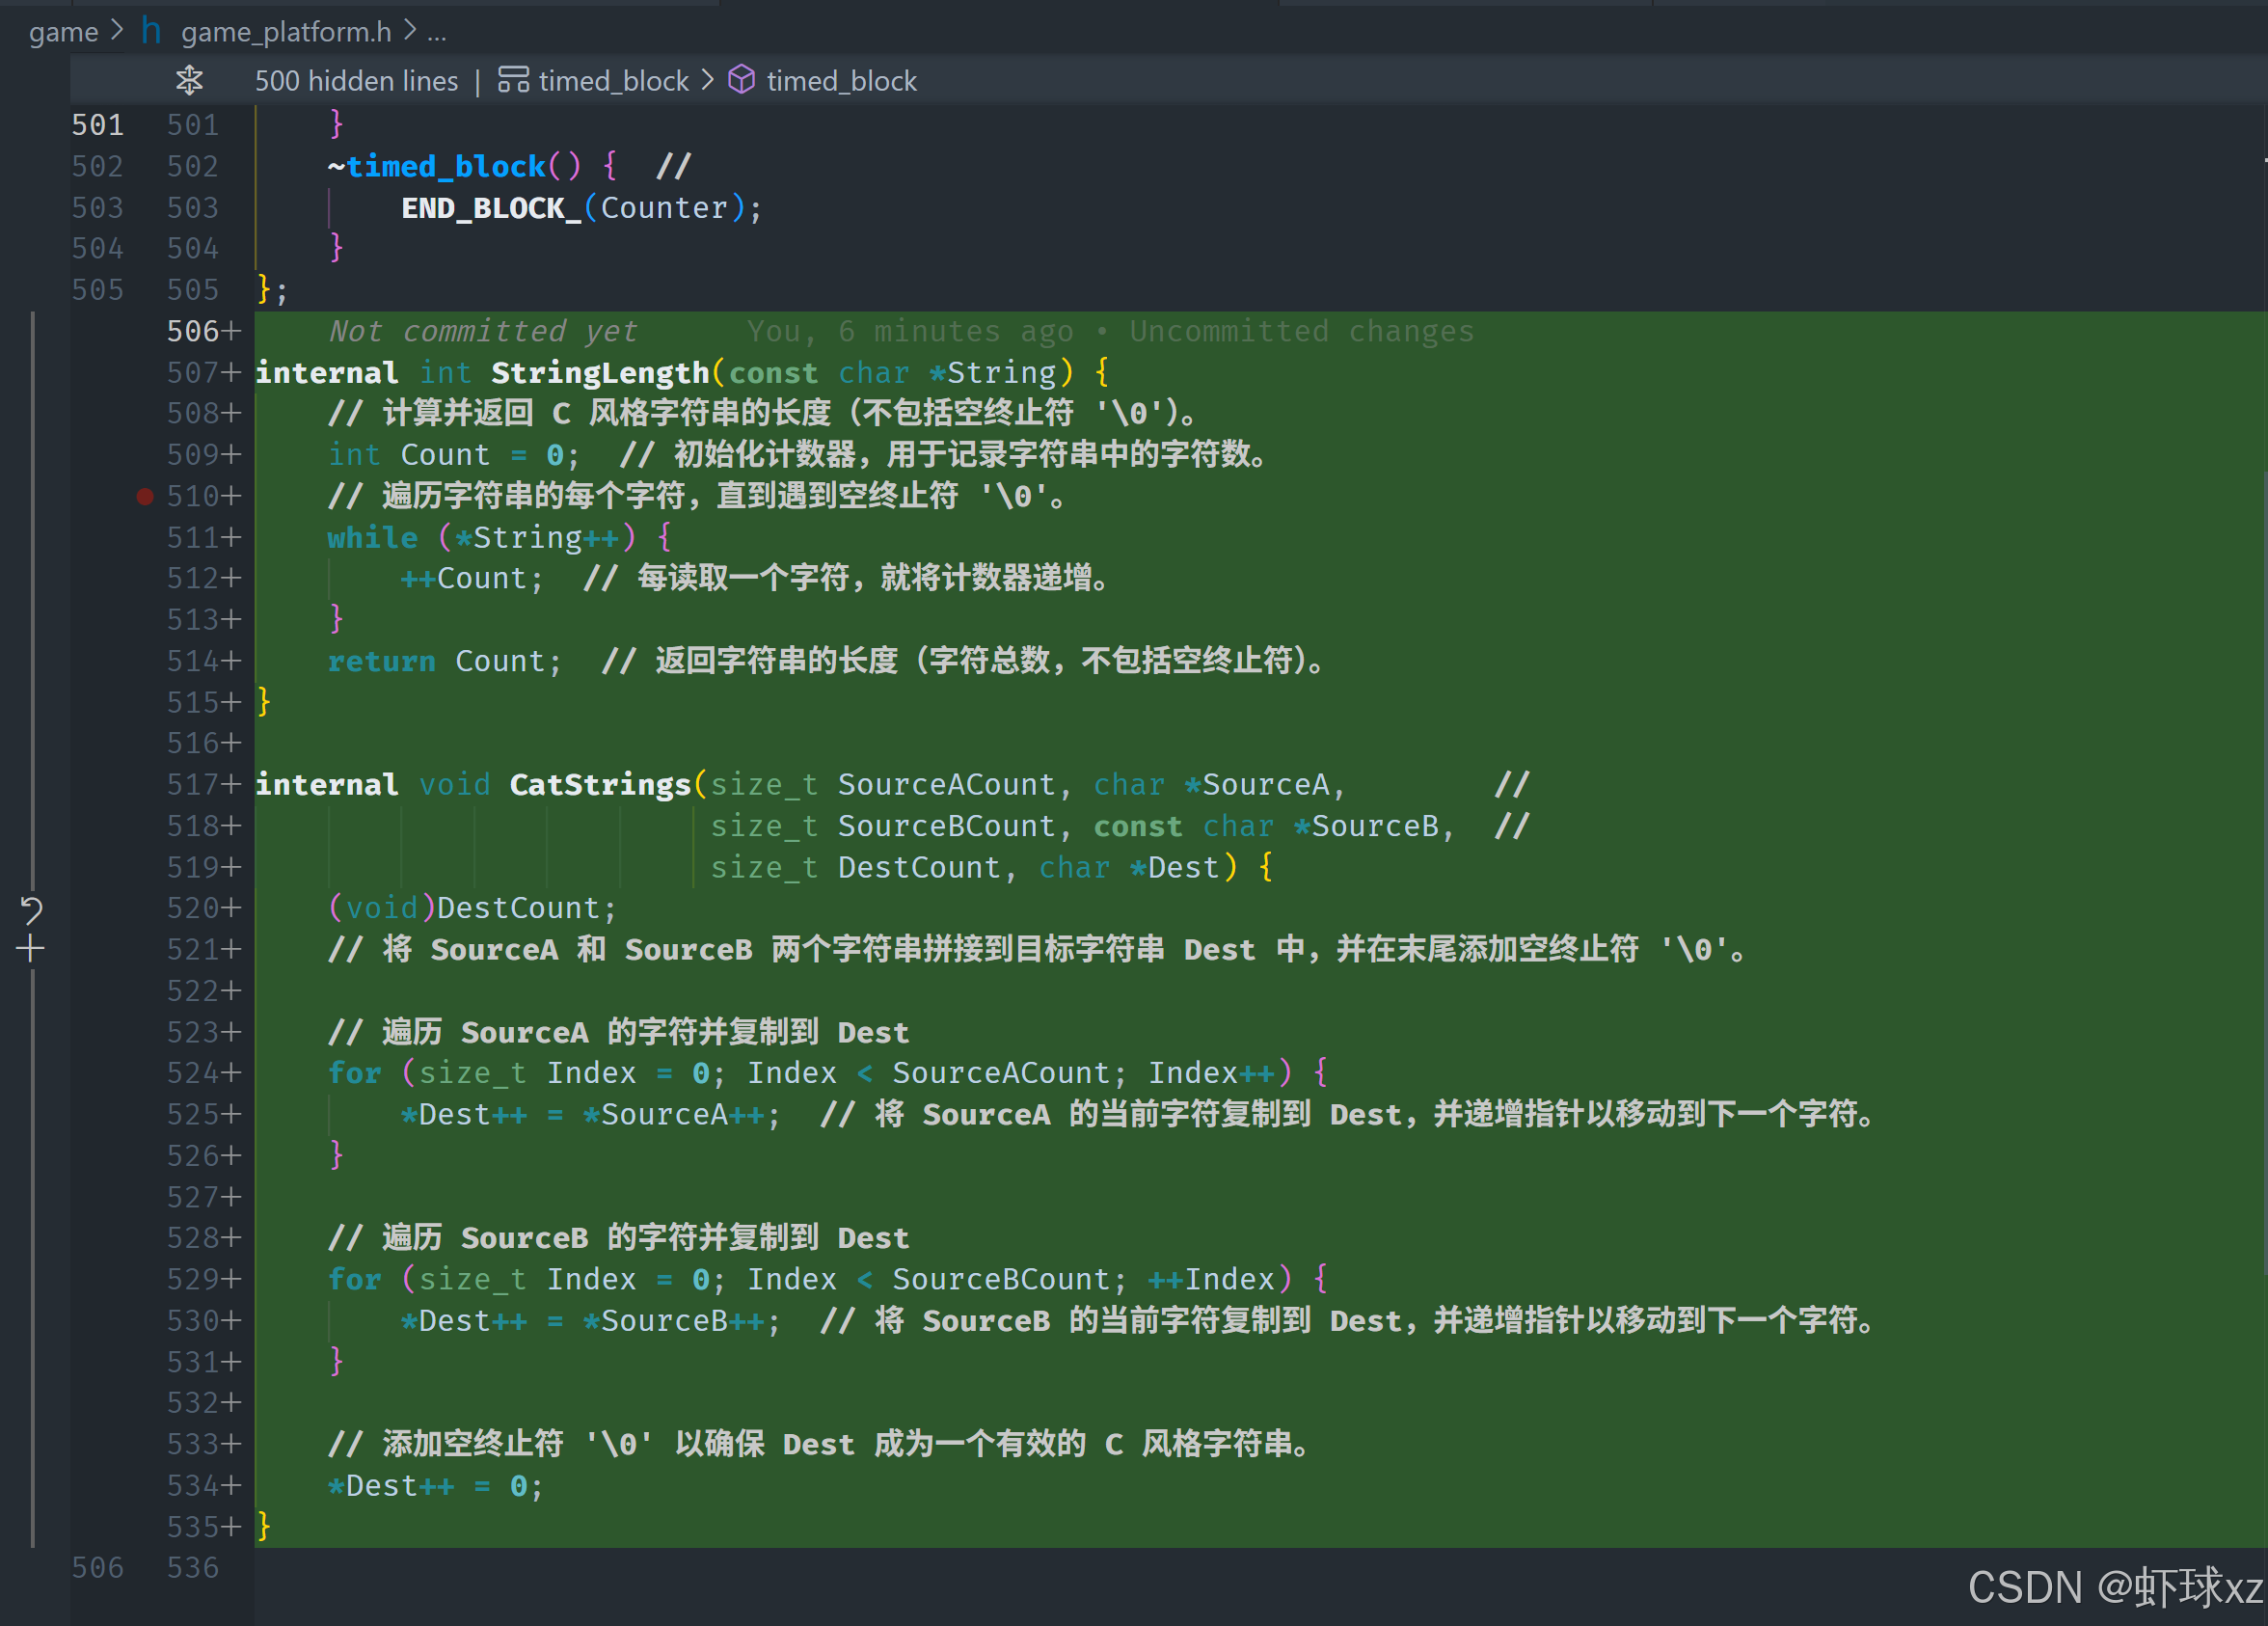Open the game_platform.h breadcrumb item
2268x1626 pixels.
click(286, 32)
